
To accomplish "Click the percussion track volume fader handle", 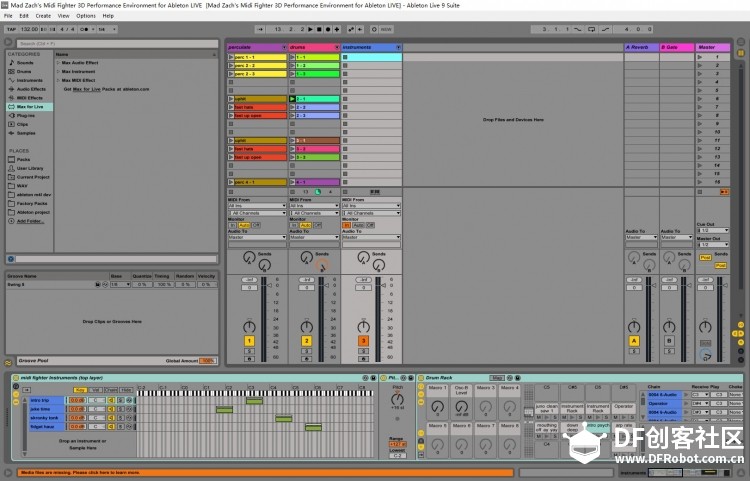I will click(269, 285).
